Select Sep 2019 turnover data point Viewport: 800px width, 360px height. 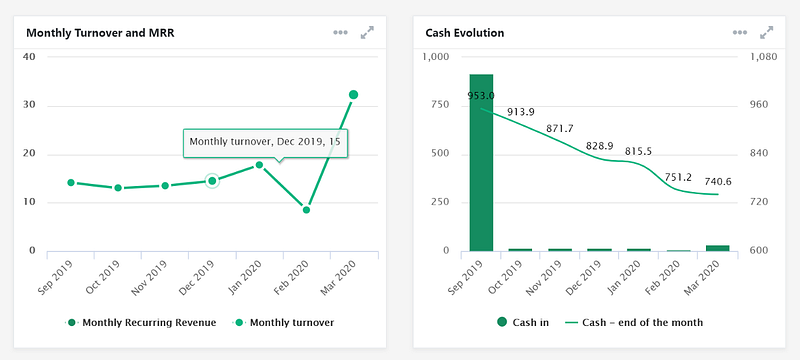pos(71,183)
